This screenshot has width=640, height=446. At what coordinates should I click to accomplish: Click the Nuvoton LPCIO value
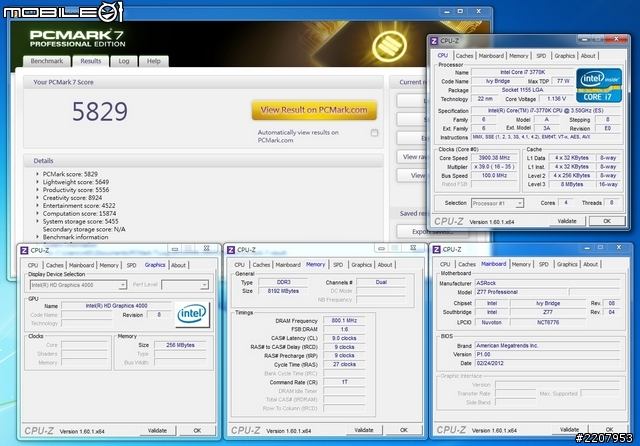click(491, 322)
